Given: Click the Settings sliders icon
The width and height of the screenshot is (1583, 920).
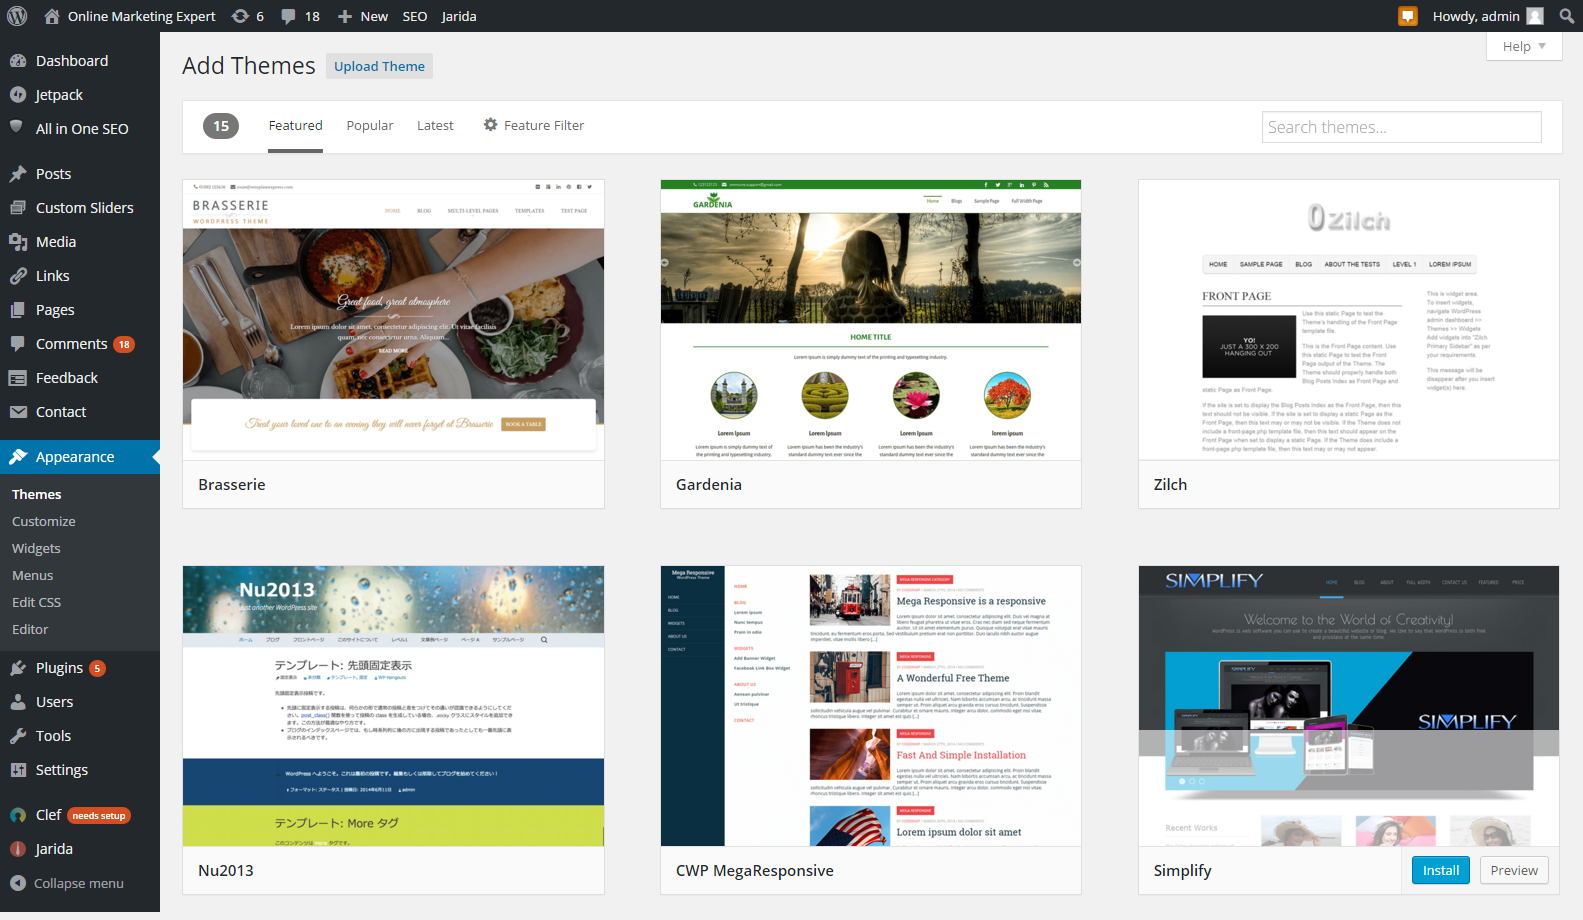Looking at the screenshot, I should (18, 770).
